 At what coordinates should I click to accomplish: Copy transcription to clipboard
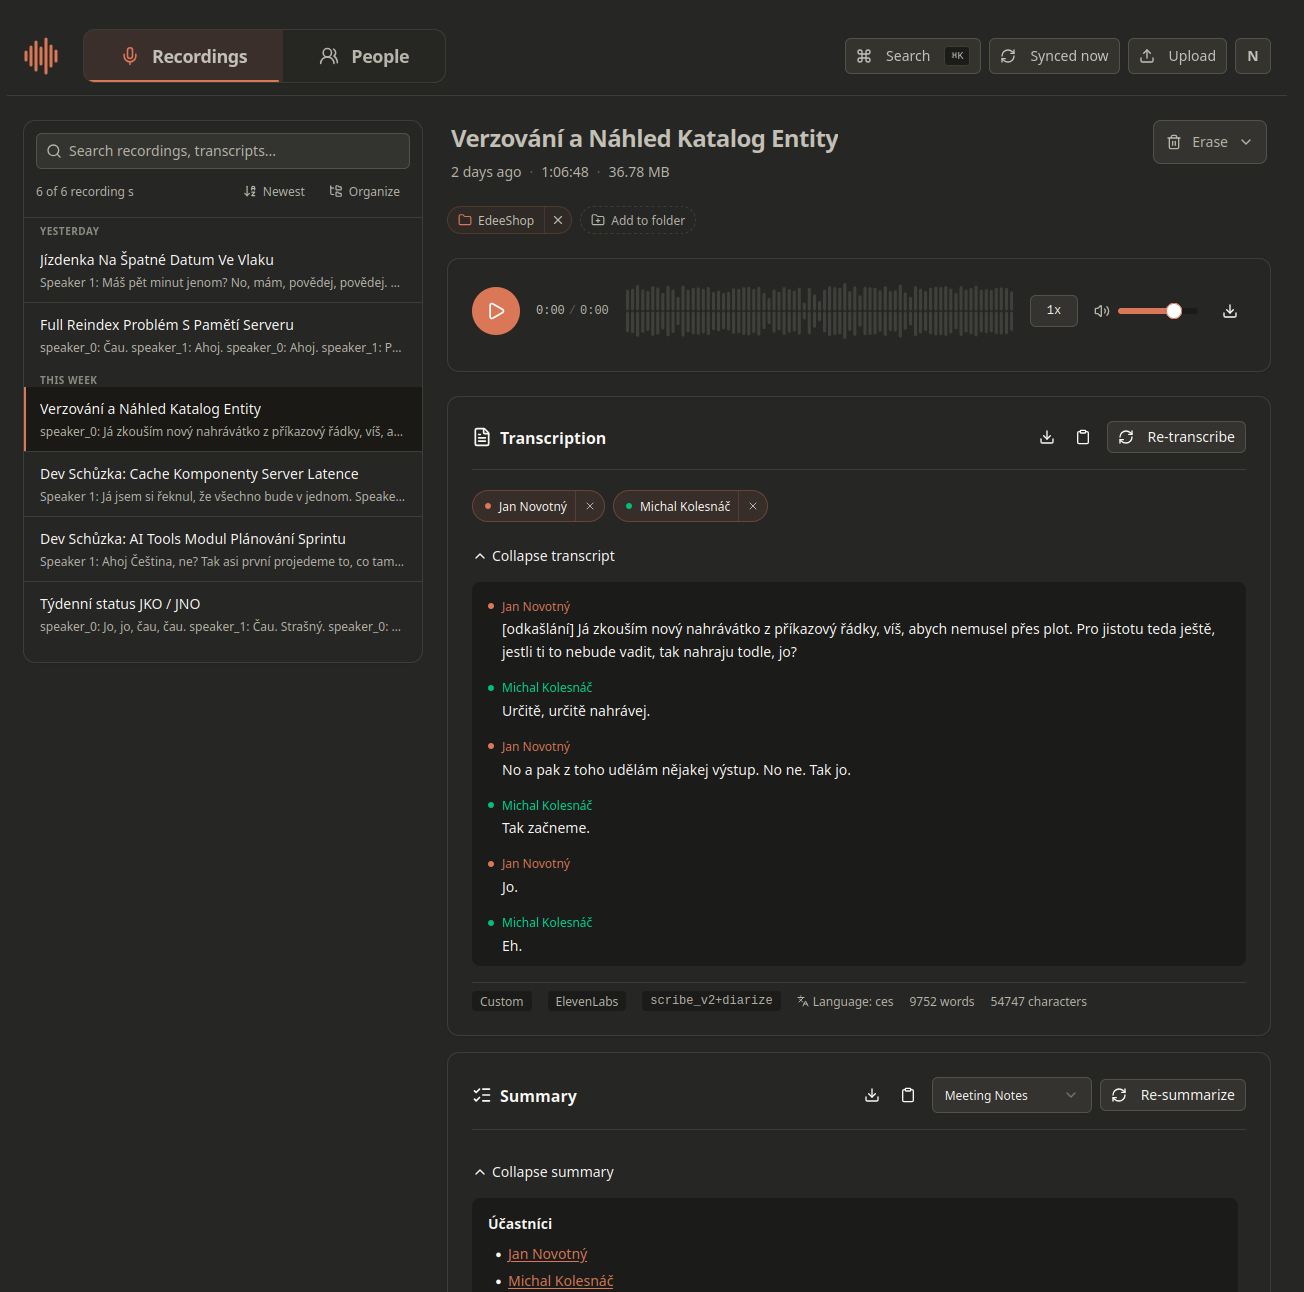[1083, 437]
